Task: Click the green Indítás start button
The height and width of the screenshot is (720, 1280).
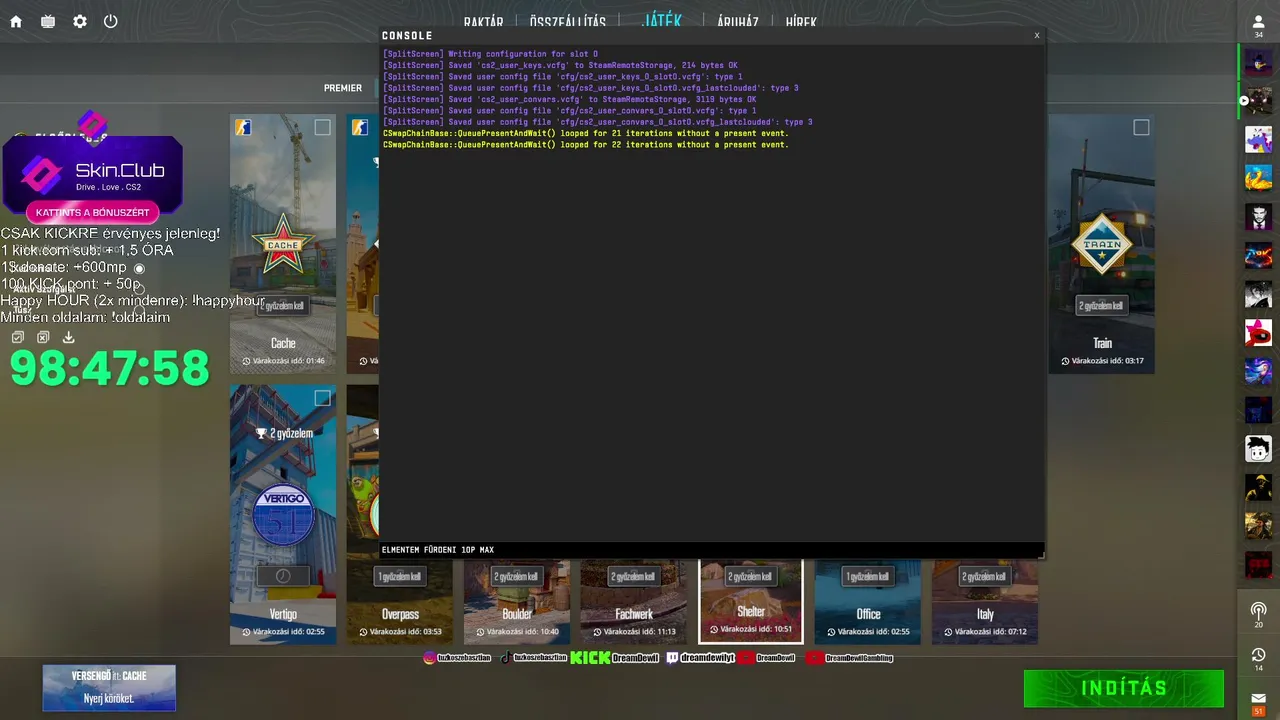Action: [x=1124, y=688]
